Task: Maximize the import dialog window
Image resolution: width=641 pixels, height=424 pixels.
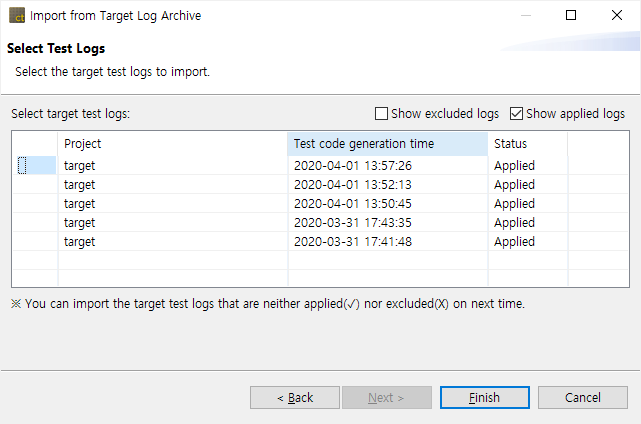Action: coord(571,16)
